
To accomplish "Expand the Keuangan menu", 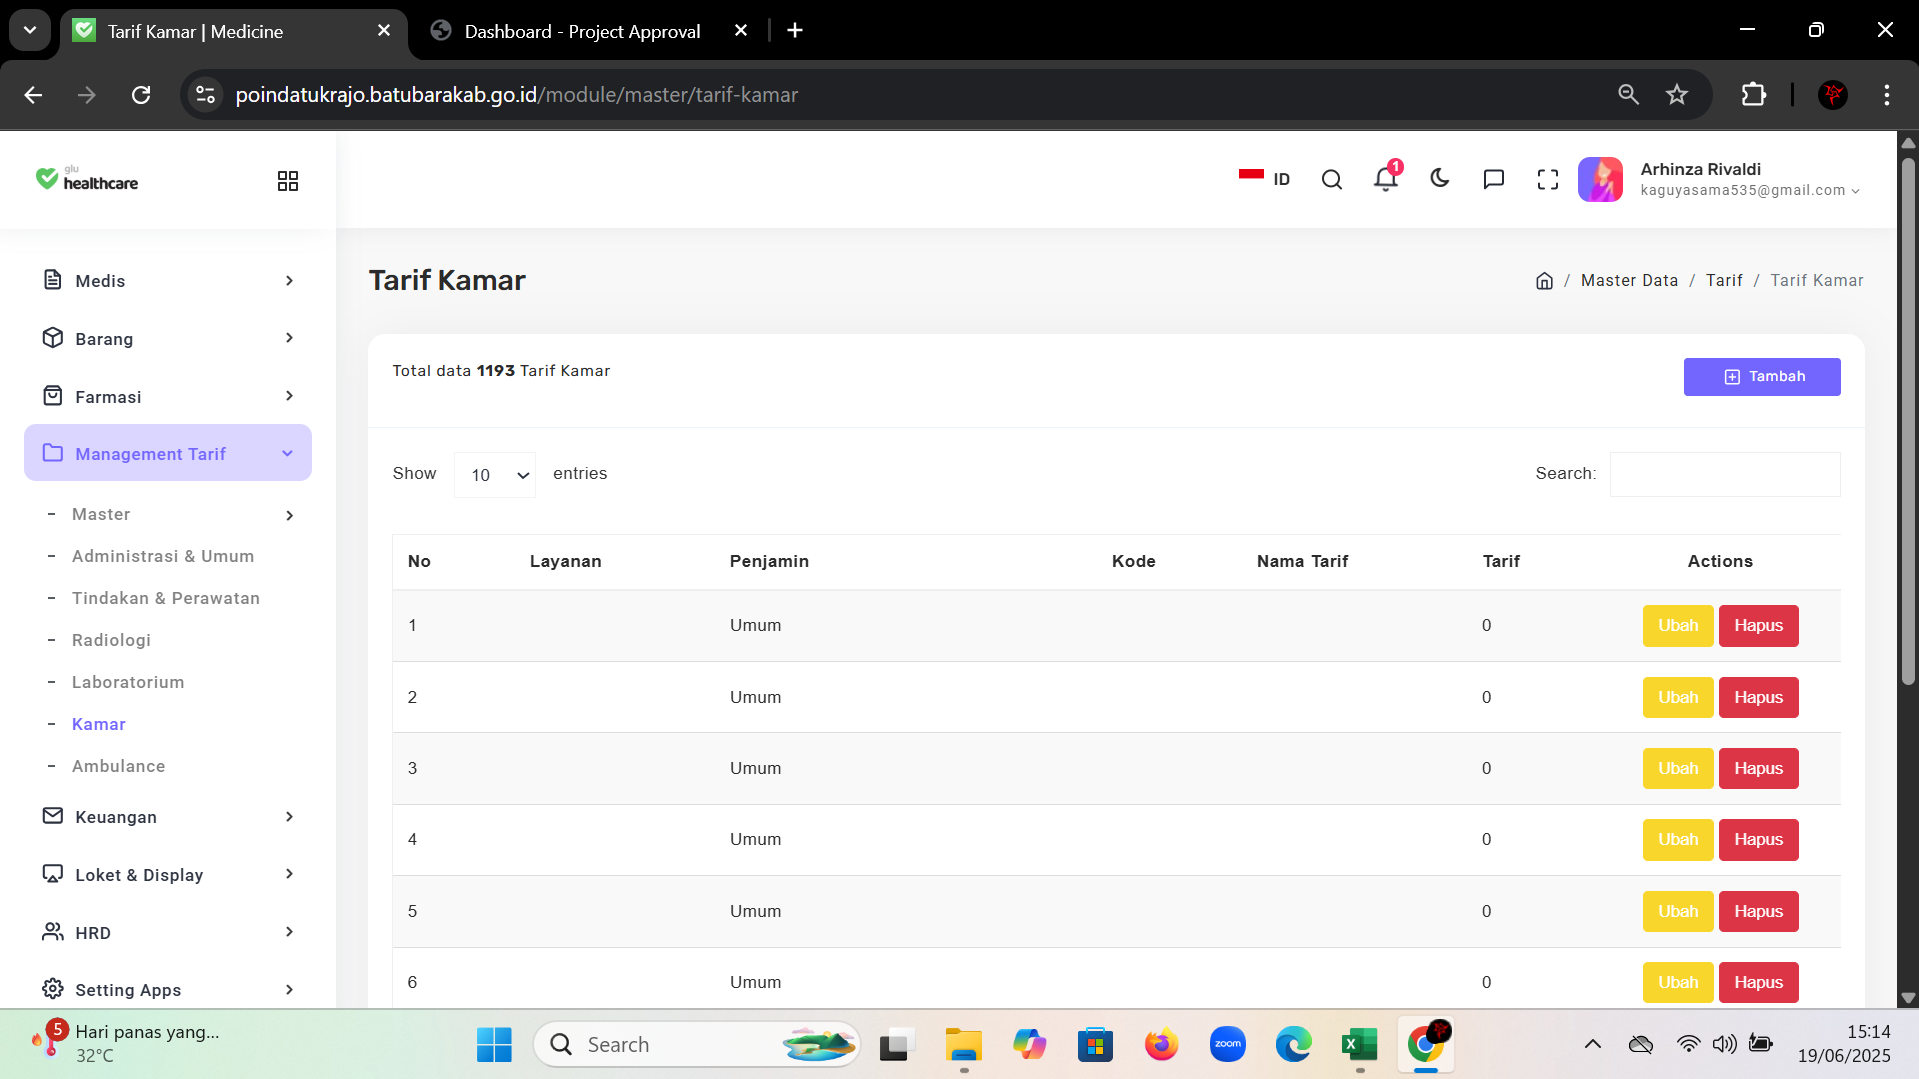I will click(x=168, y=817).
